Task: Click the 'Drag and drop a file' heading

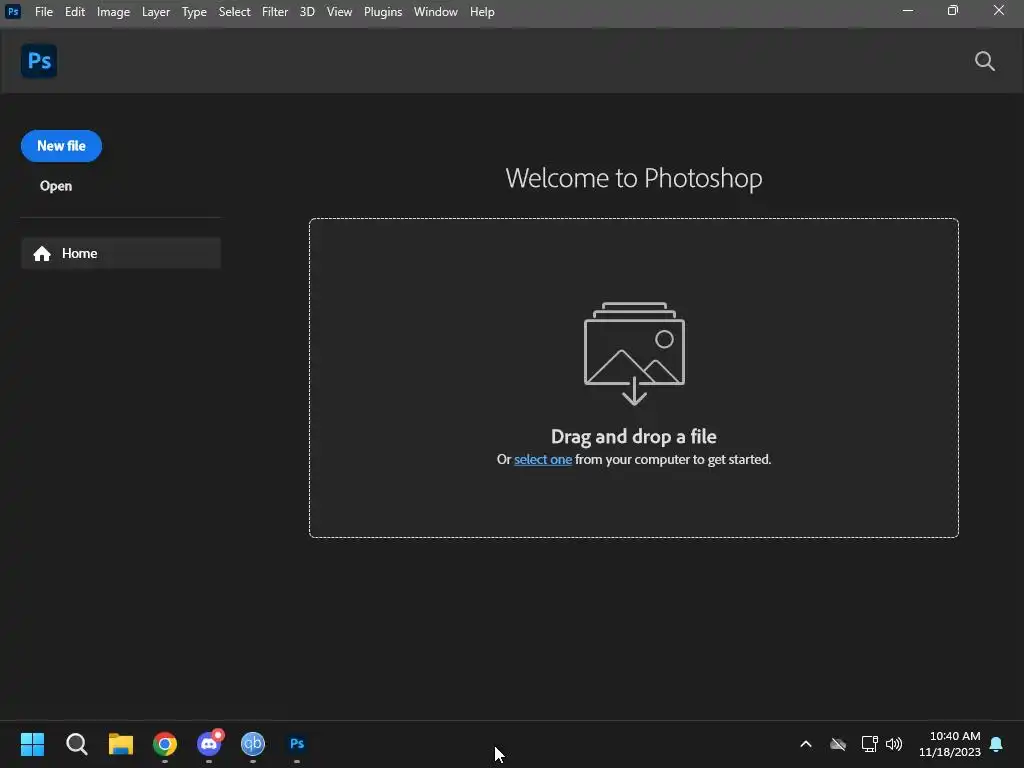Action: 633,436
